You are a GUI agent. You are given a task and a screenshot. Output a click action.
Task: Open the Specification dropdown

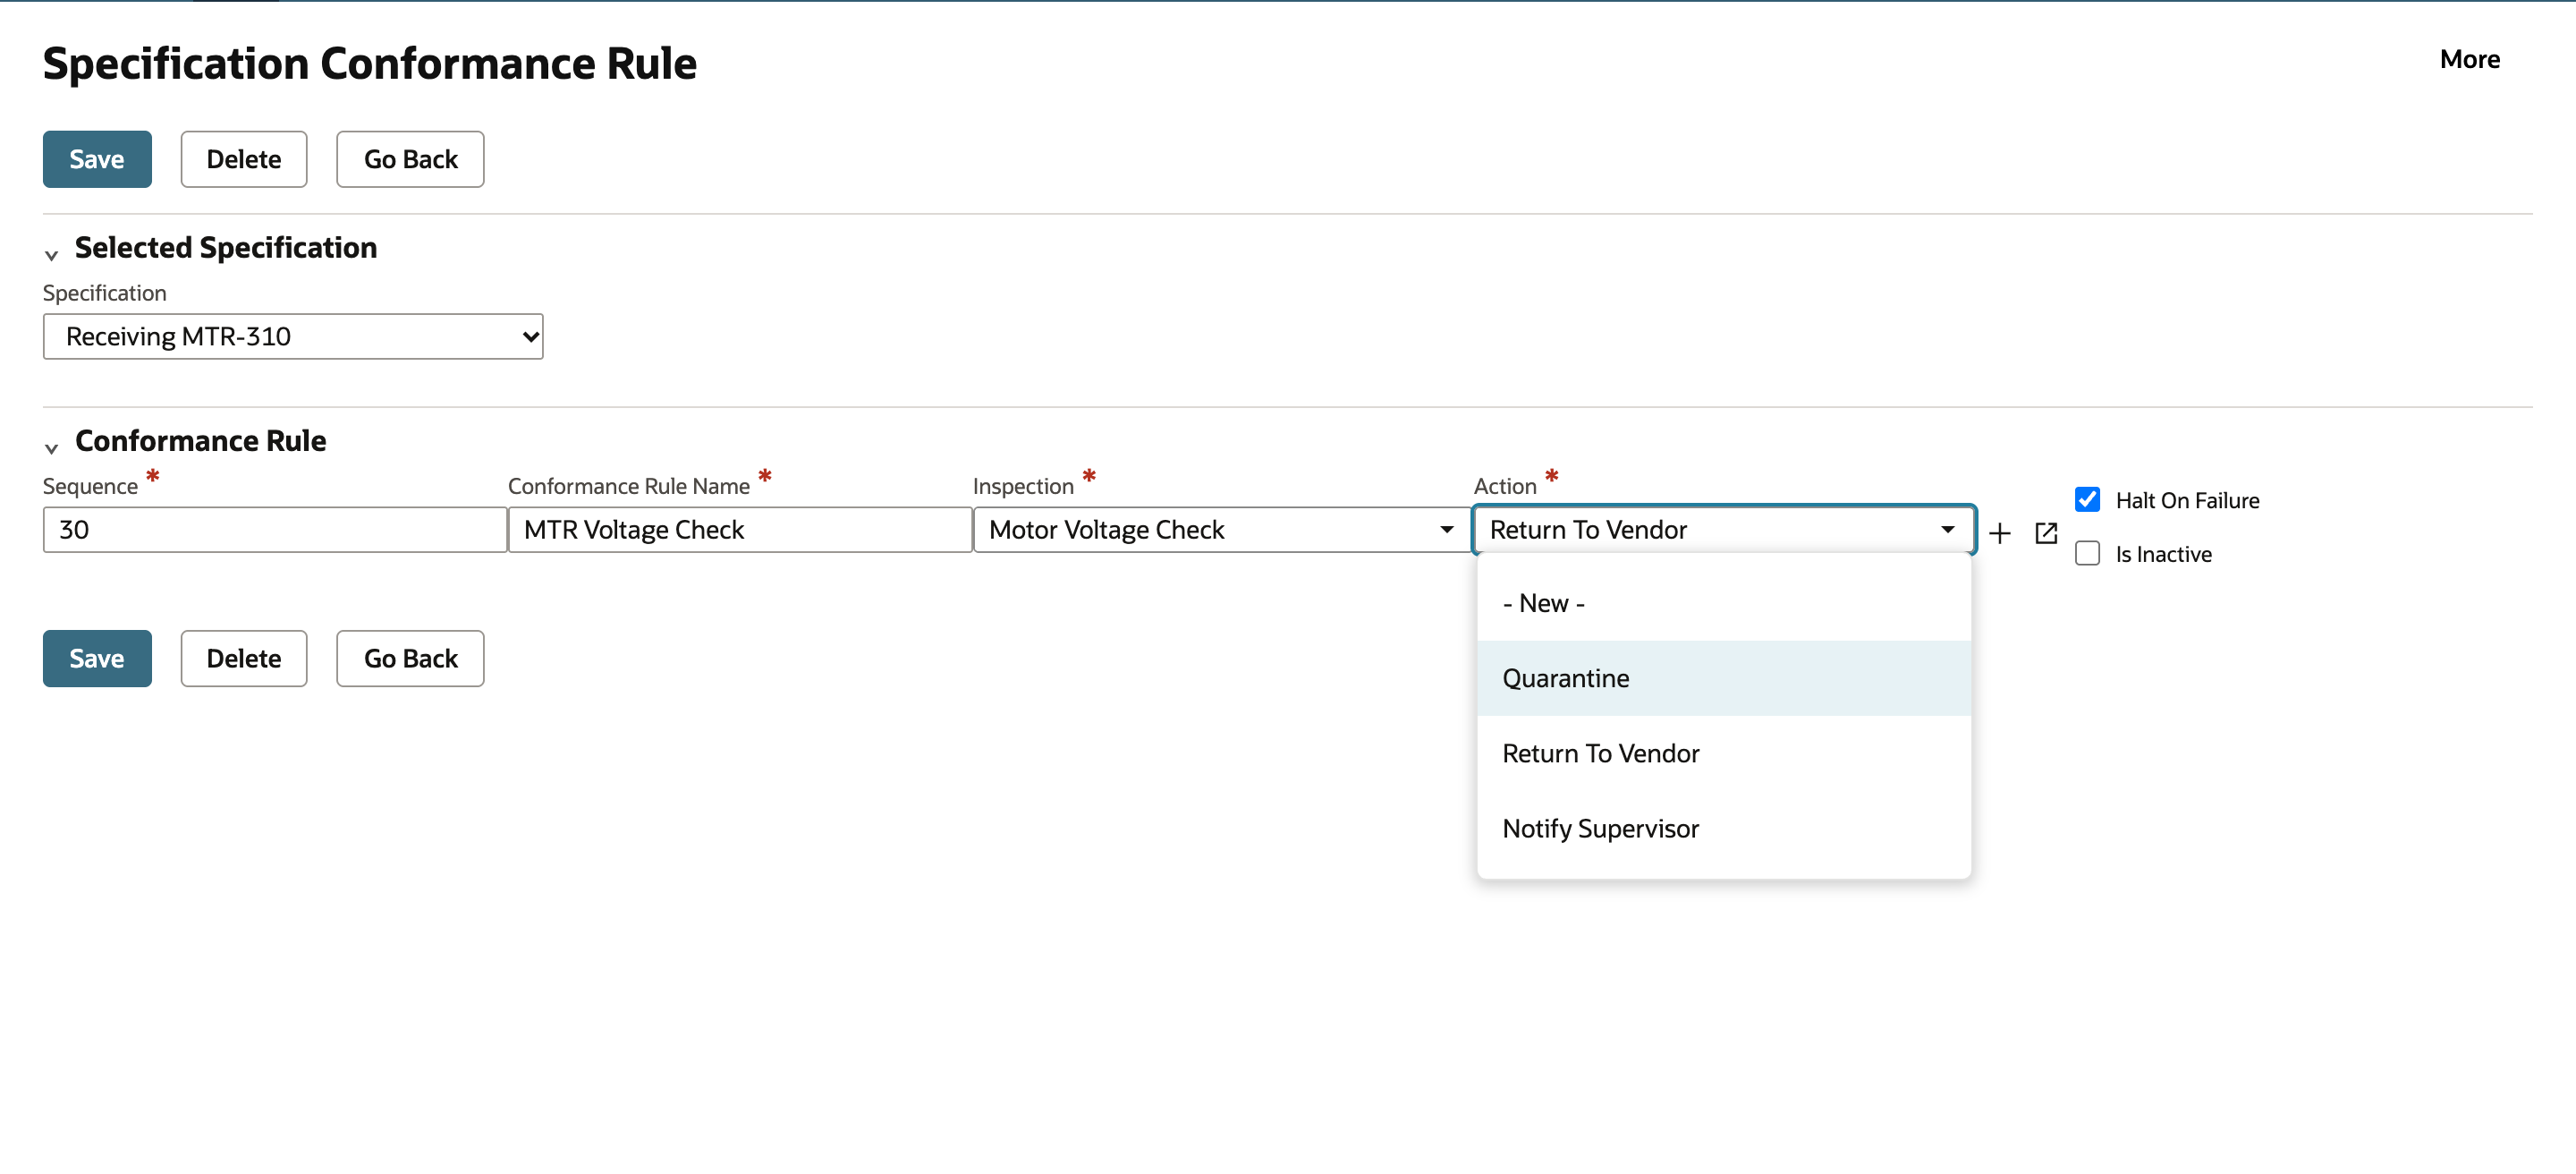pos(293,336)
